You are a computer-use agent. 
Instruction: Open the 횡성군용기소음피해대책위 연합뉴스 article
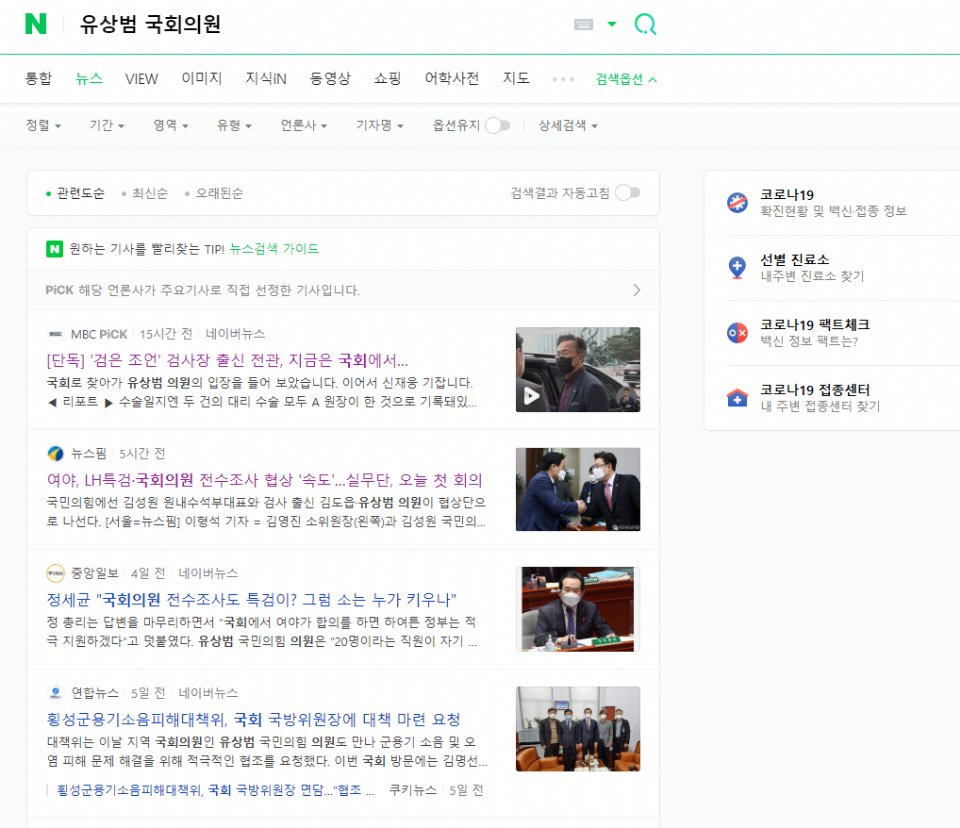pyautogui.click(x=253, y=719)
